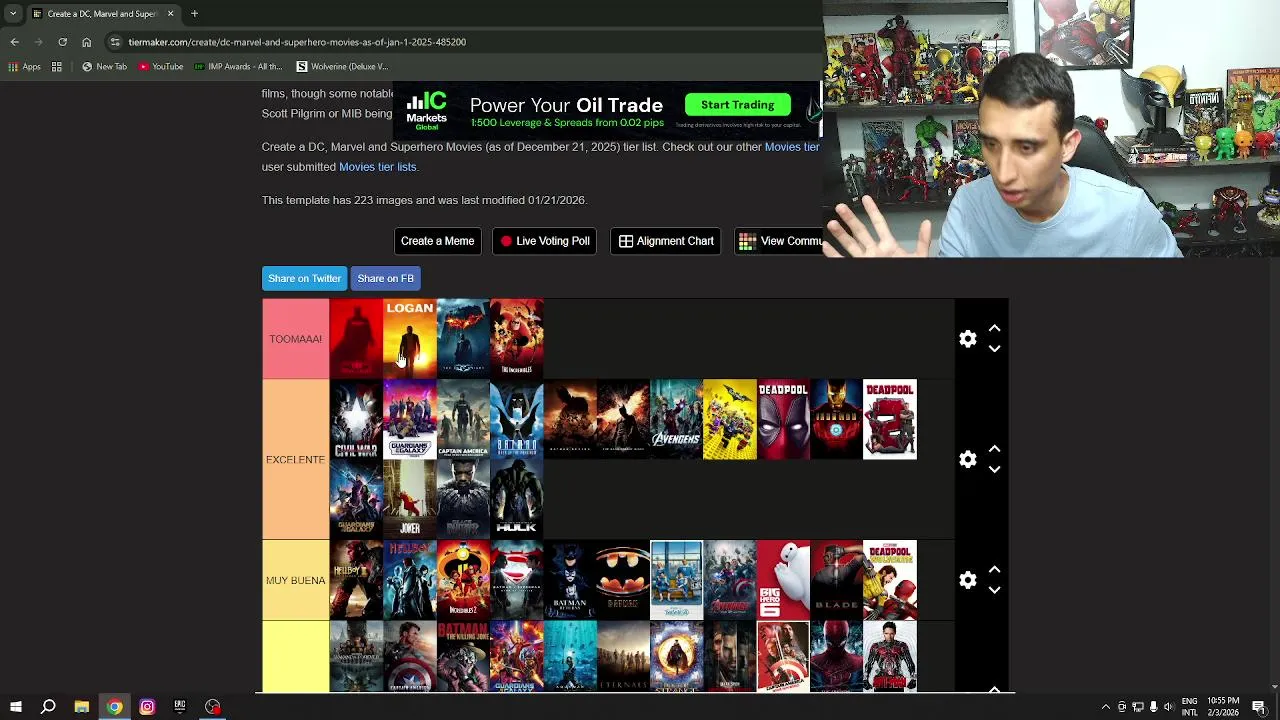Select Joker poster in EXCELENTE tier

410,499
